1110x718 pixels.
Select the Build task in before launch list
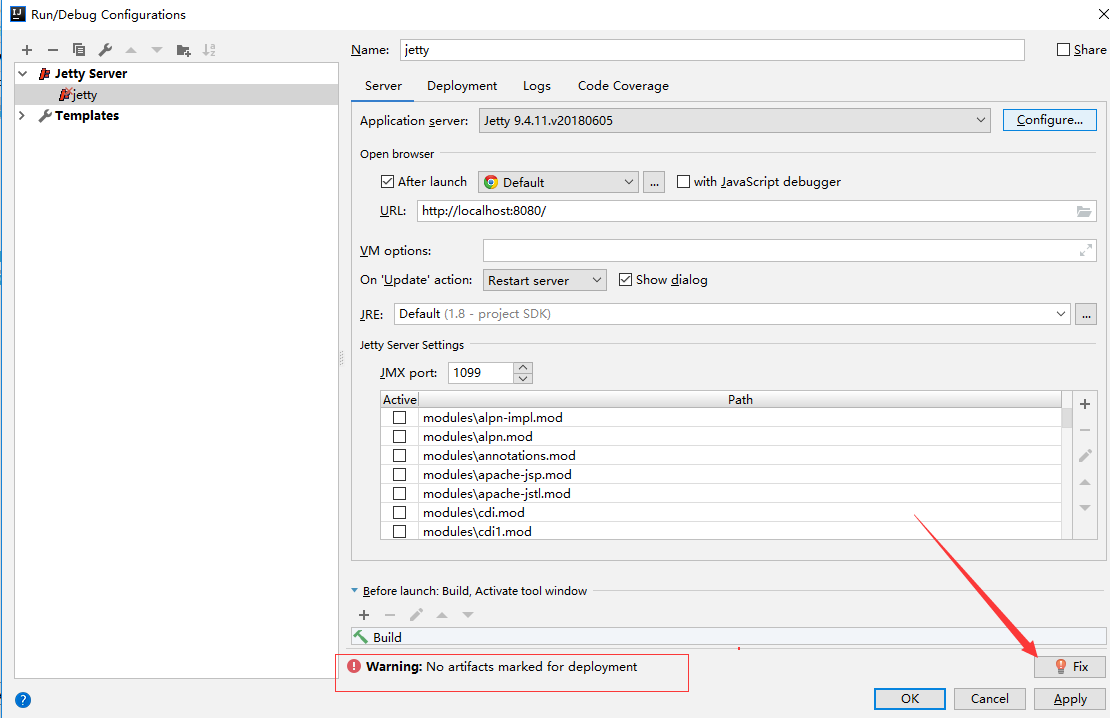pos(728,637)
